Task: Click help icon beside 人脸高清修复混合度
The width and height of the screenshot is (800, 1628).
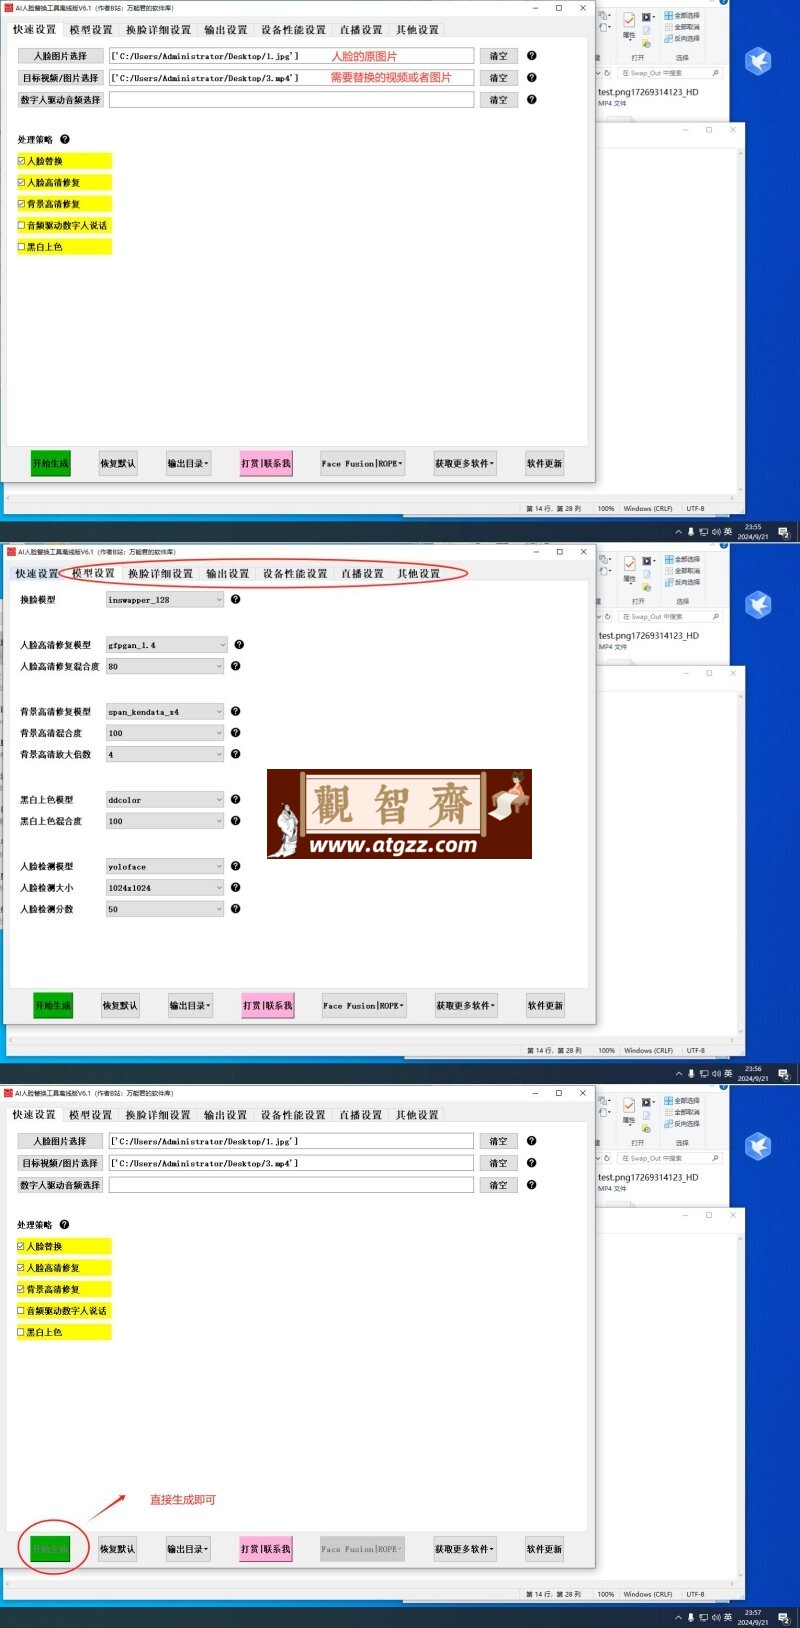Action: [236, 666]
